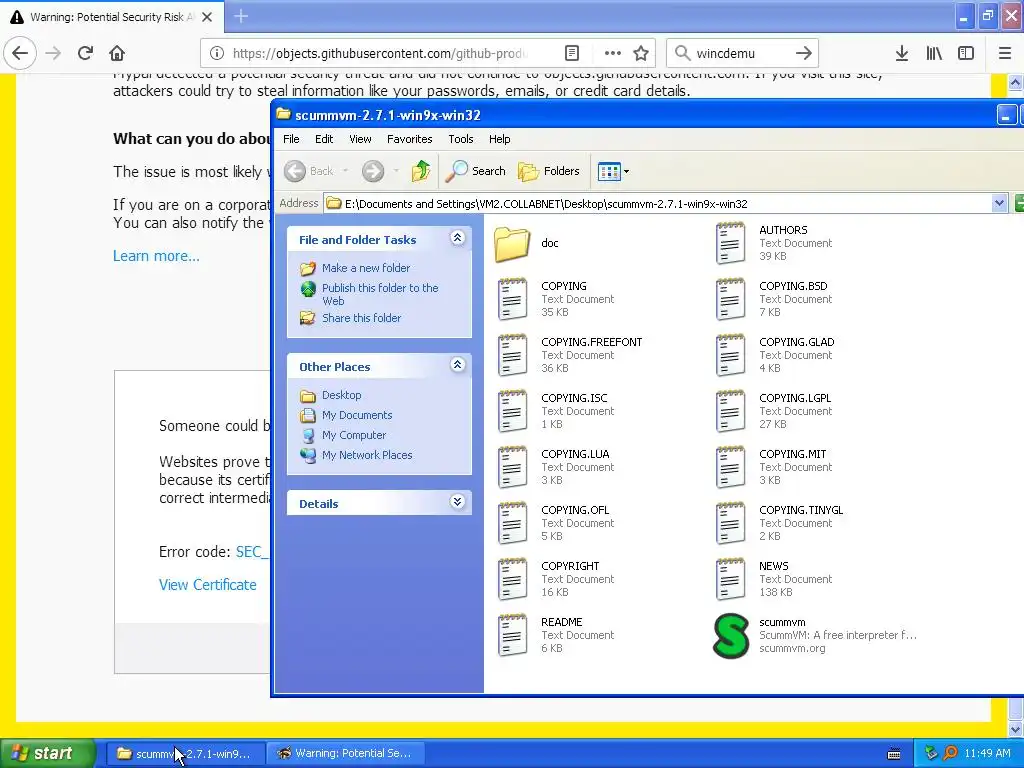
Task: Select the COPYING.LGPL file icon
Action: point(730,411)
